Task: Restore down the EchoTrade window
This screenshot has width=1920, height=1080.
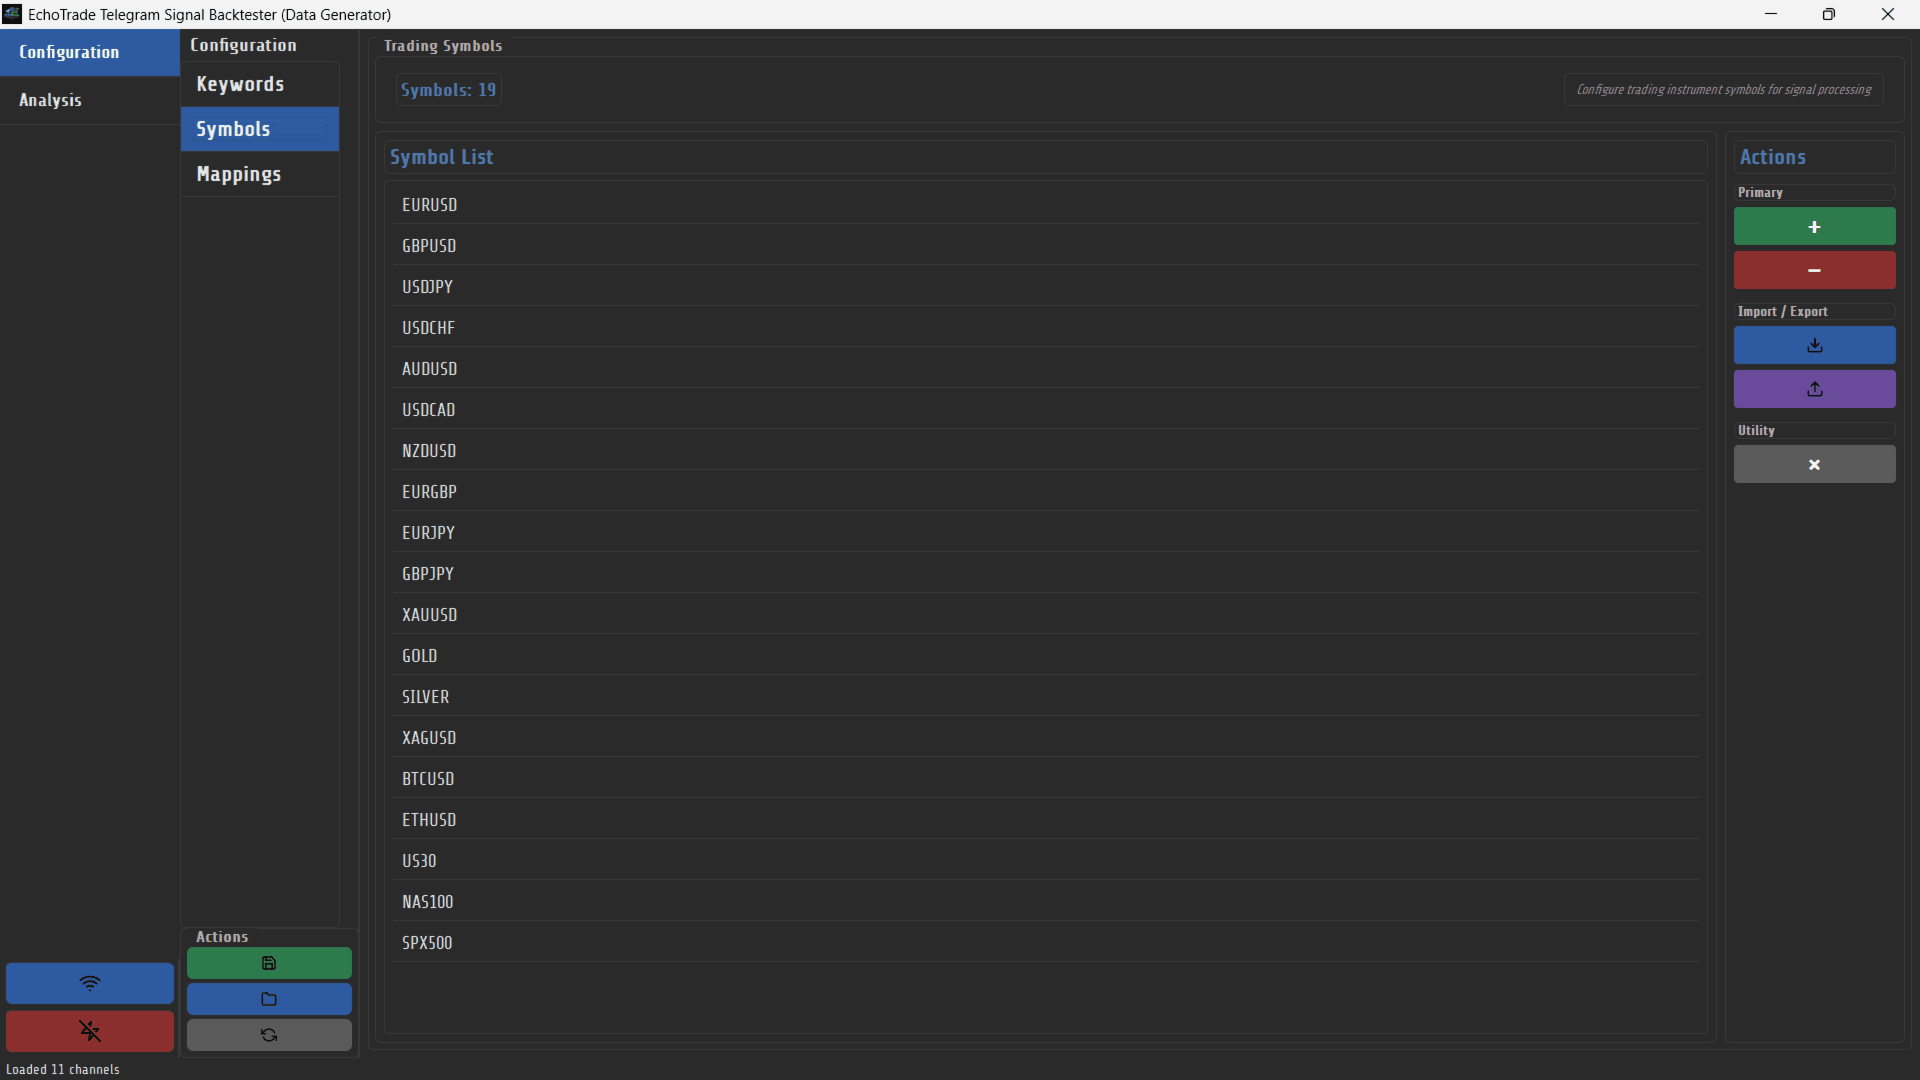Action: [1828, 14]
